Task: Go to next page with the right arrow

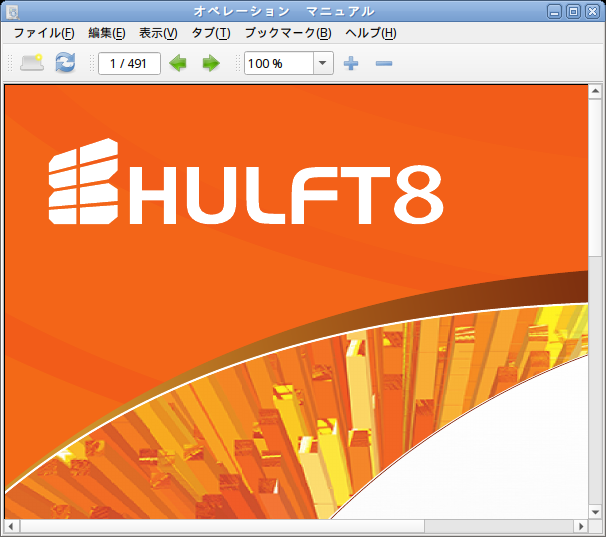Action: click(211, 63)
